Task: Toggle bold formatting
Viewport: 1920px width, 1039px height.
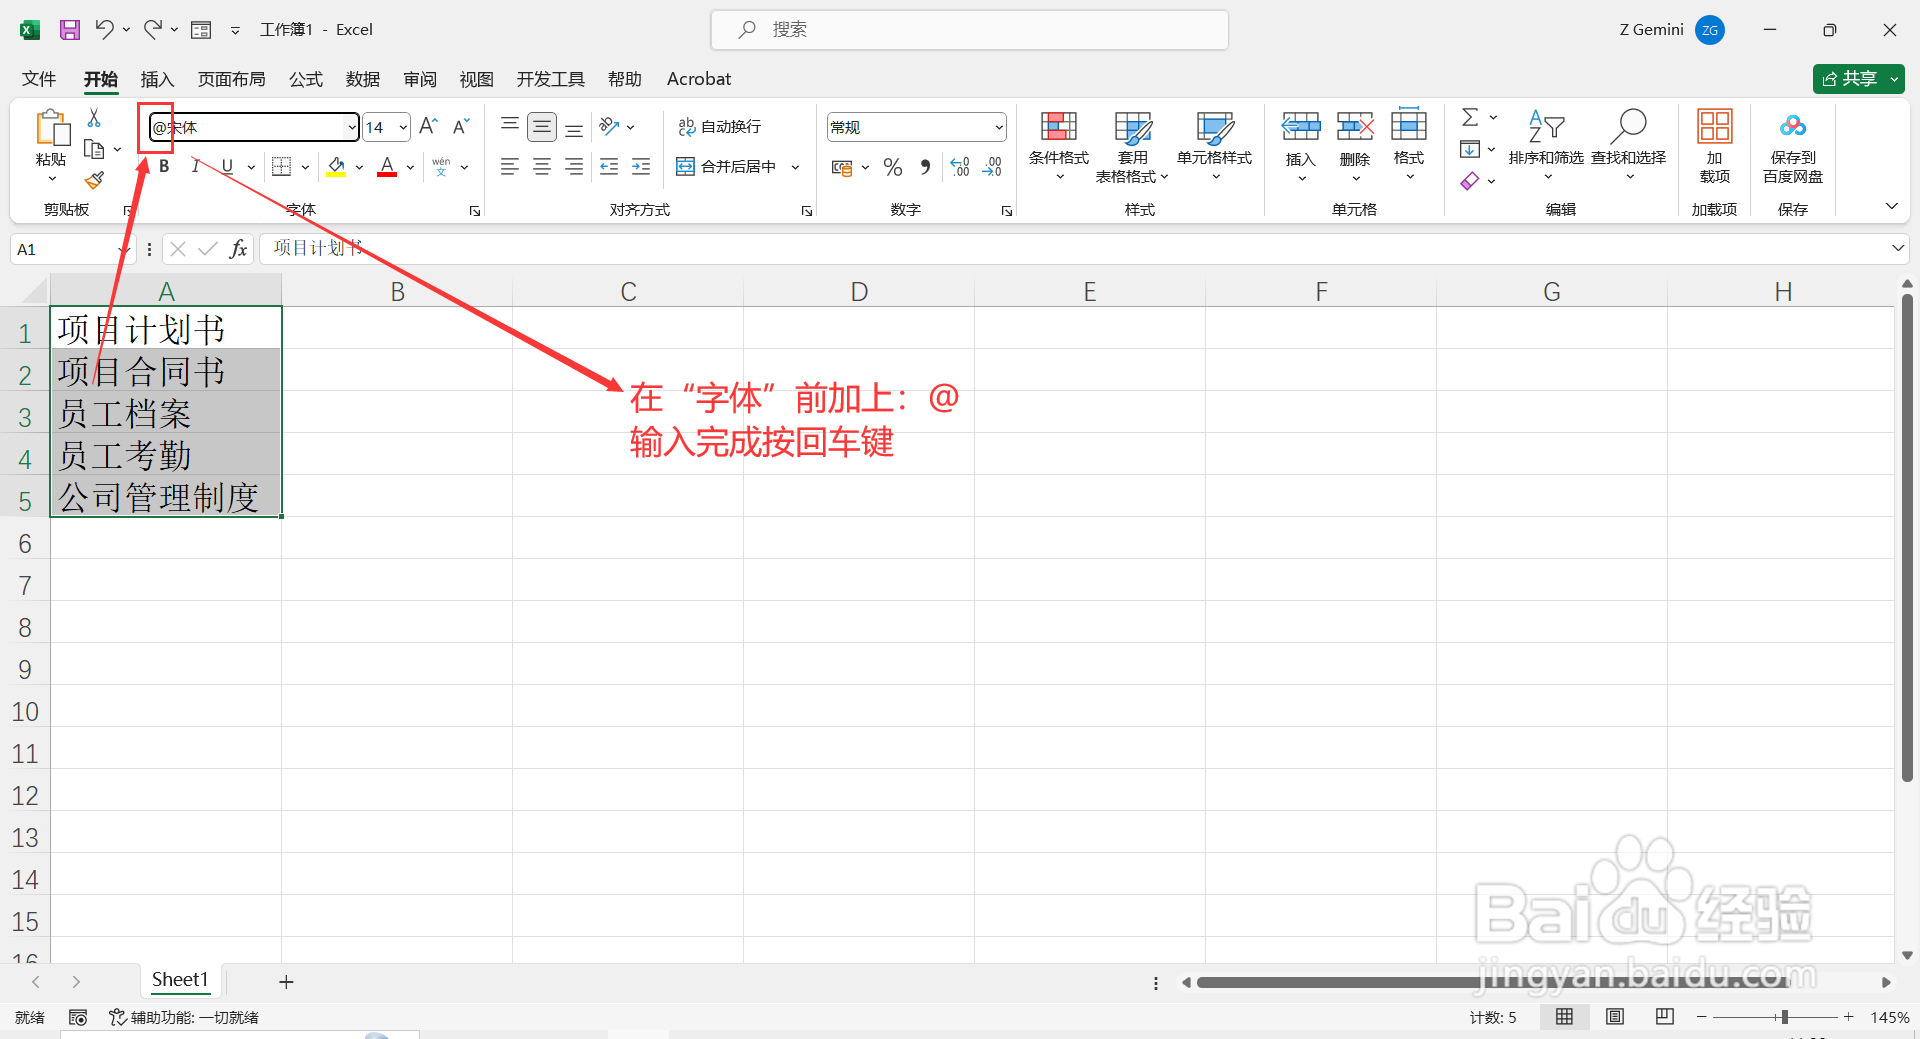Action: point(163,166)
